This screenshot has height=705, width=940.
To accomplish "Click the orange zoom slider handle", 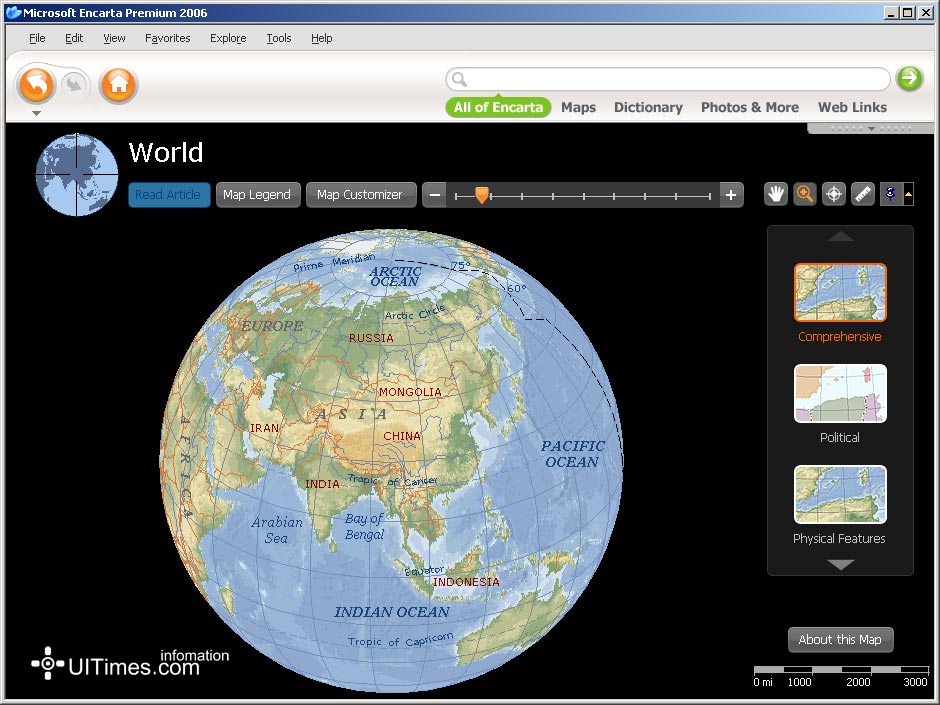I will tap(482, 195).
